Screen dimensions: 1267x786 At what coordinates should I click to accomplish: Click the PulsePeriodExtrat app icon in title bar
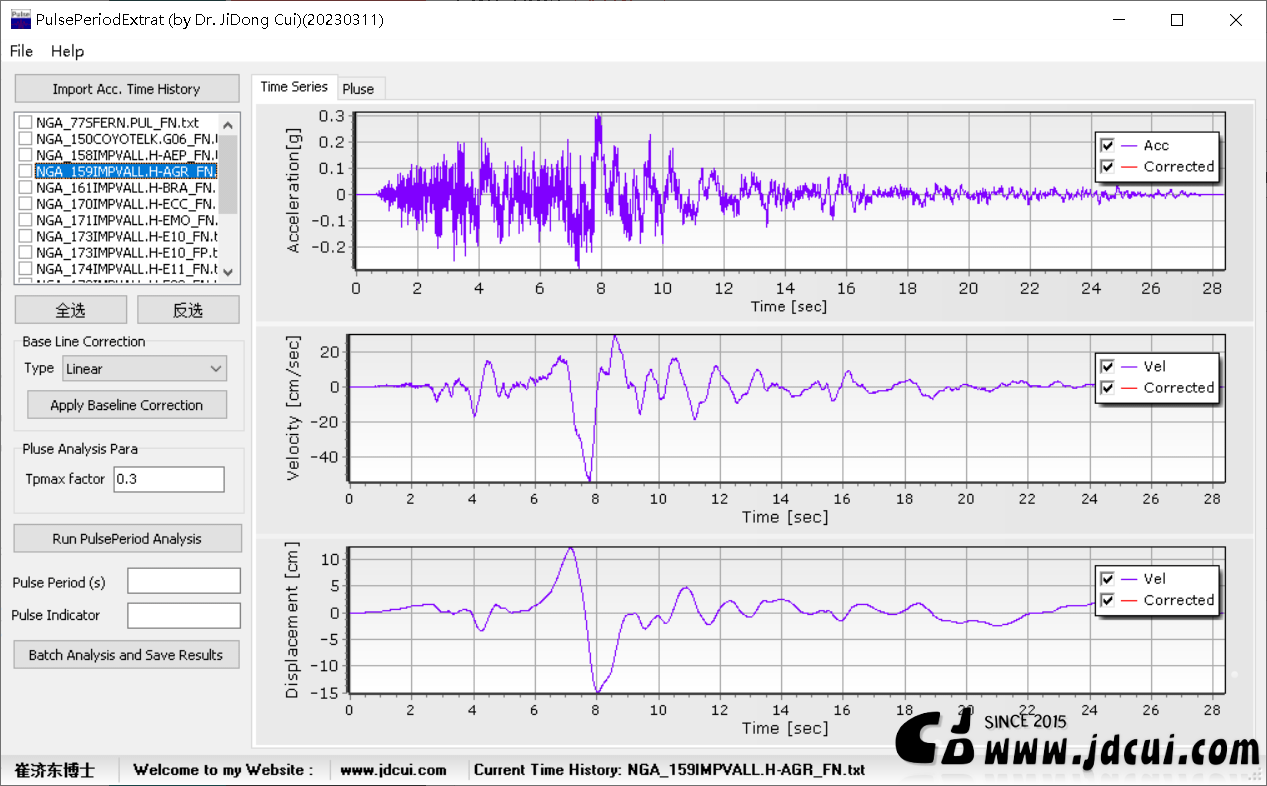19,19
